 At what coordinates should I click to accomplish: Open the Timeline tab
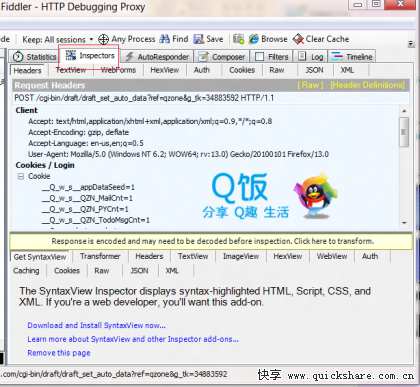(352, 57)
